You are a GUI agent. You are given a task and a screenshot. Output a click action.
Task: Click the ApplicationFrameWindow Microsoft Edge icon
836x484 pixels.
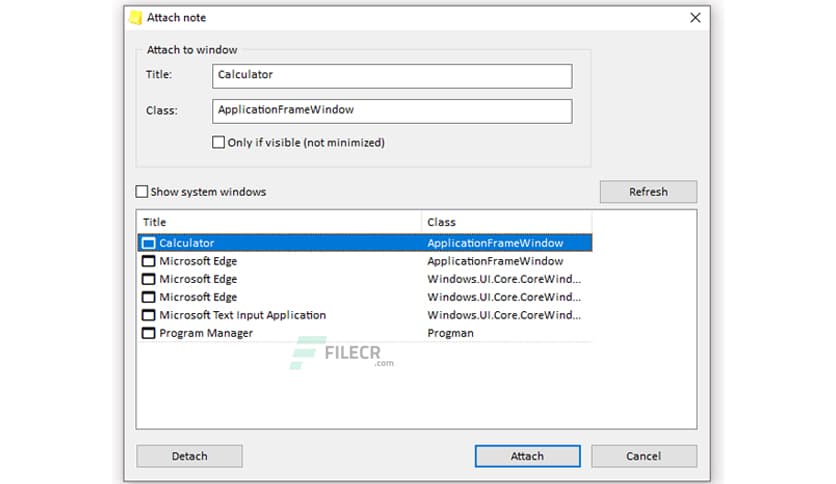[149, 261]
